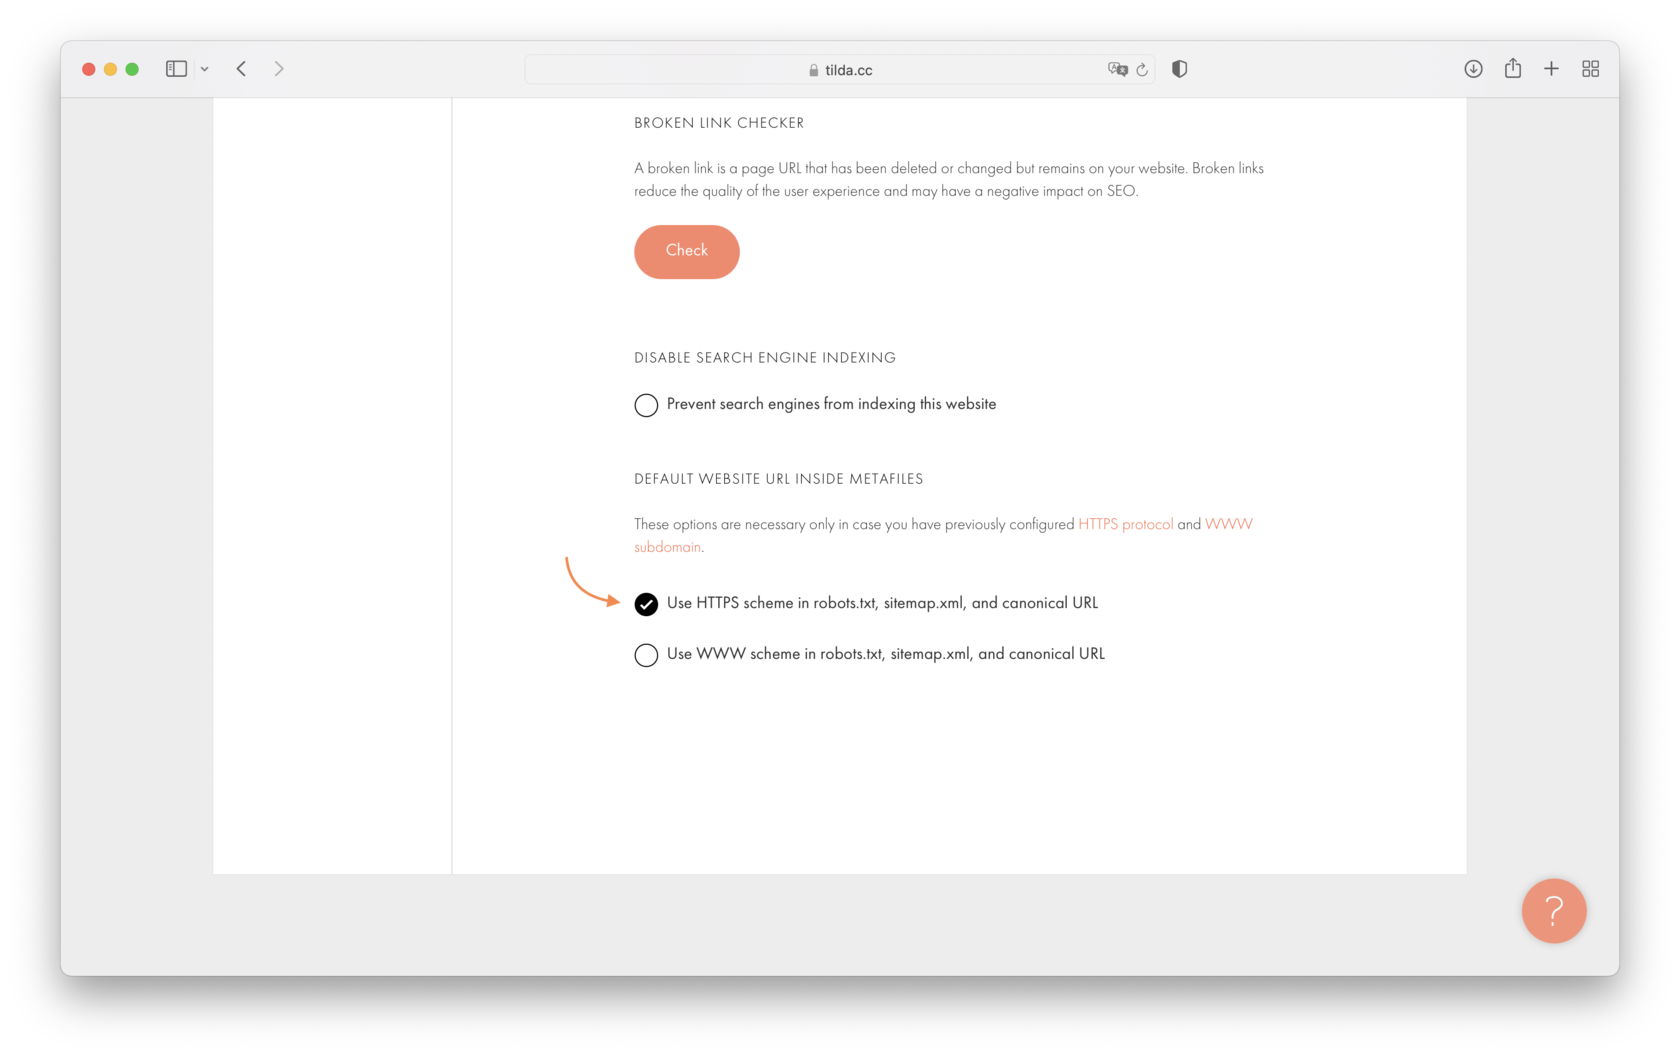Reload the page in the address bar

click(1142, 69)
